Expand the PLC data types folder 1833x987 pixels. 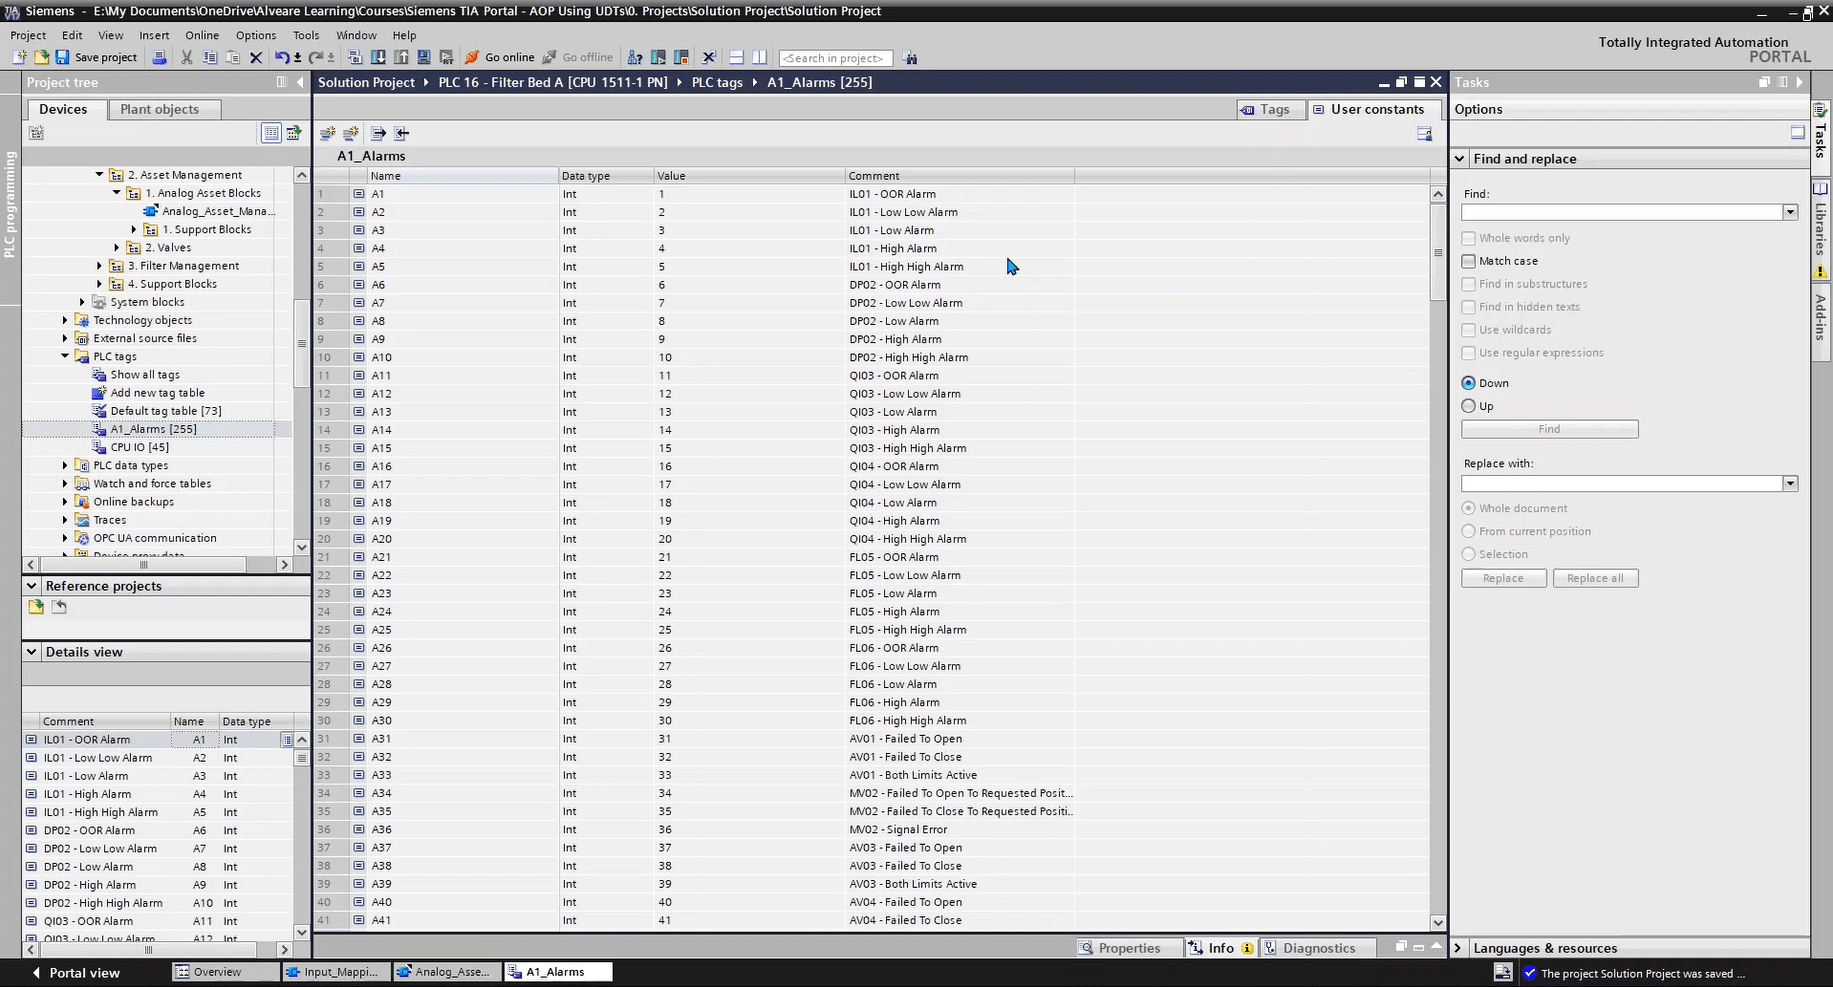66,466
